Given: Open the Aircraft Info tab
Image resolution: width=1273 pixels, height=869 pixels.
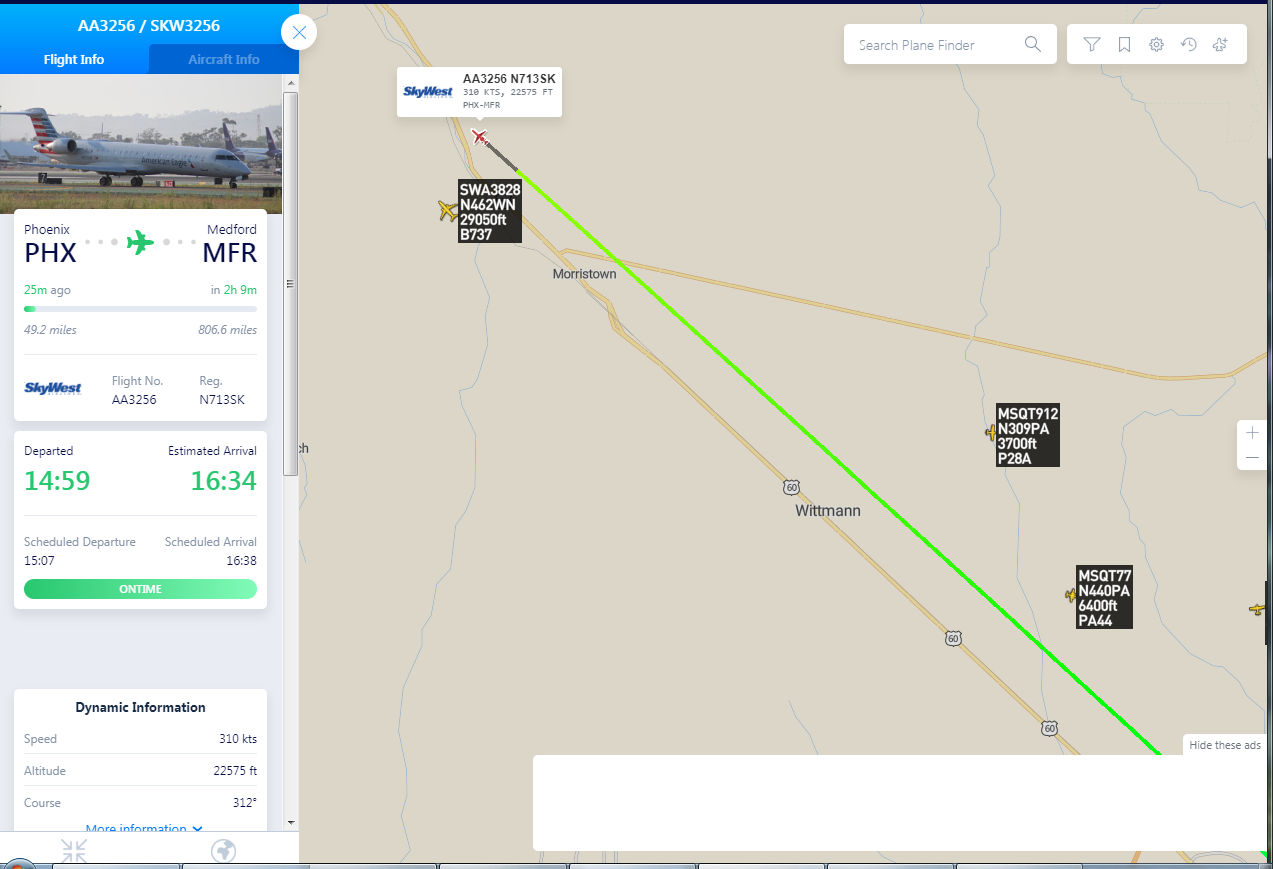Looking at the screenshot, I should tap(224, 59).
